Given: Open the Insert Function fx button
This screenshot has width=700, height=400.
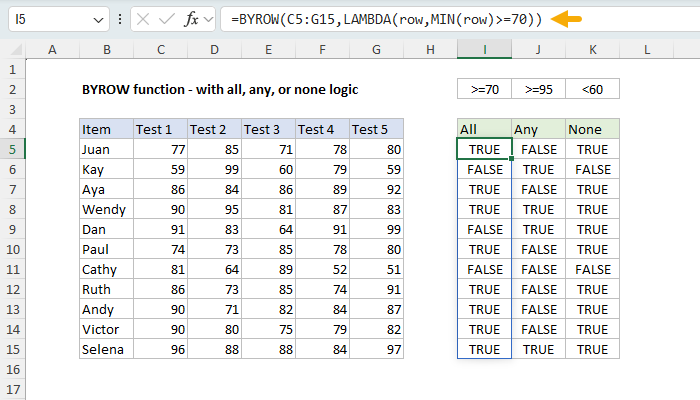Looking at the screenshot, I should (x=192, y=19).
